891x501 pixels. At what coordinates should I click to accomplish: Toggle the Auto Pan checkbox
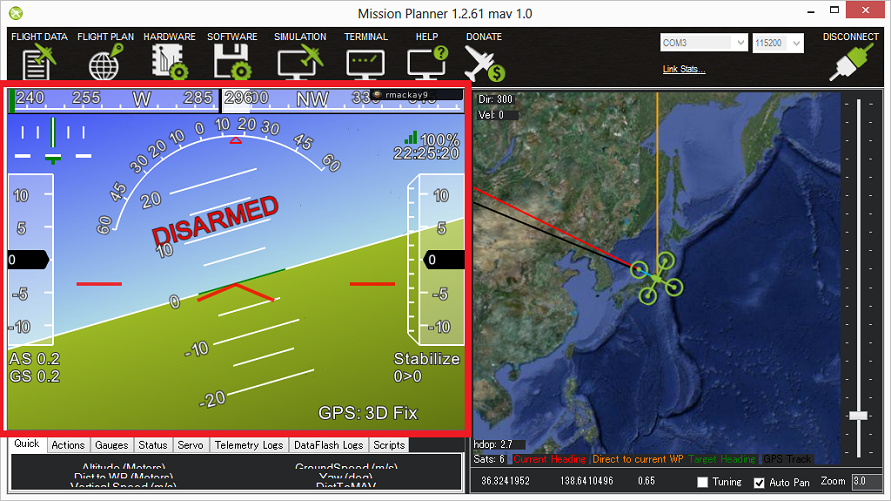(x=759, y=482)
